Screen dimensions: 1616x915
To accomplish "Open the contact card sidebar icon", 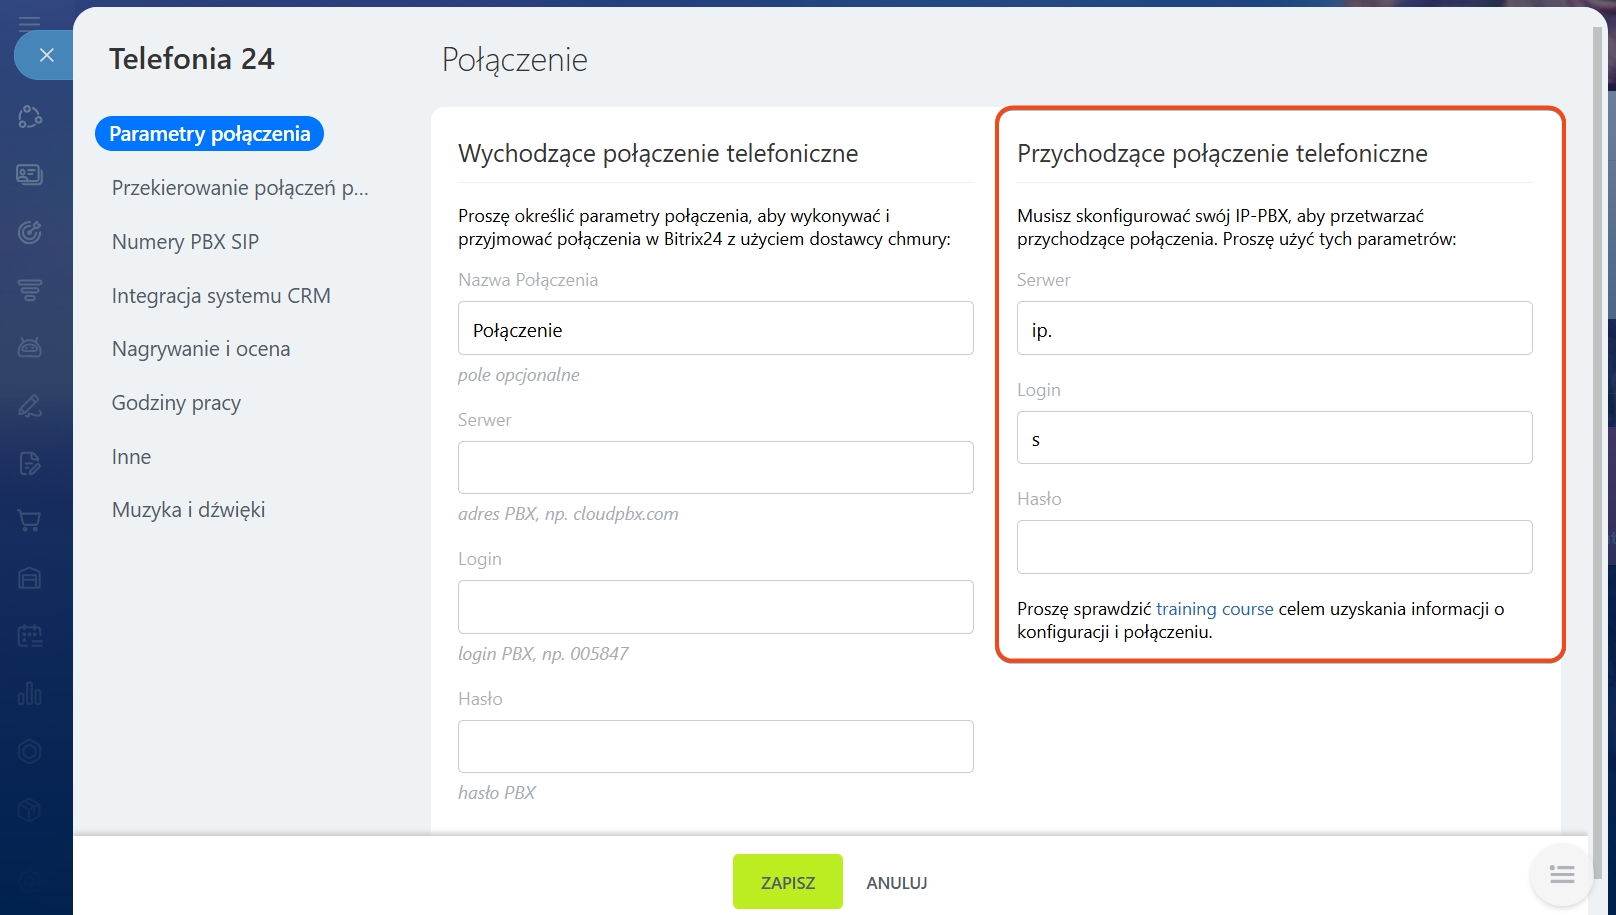I will point(30,175).
